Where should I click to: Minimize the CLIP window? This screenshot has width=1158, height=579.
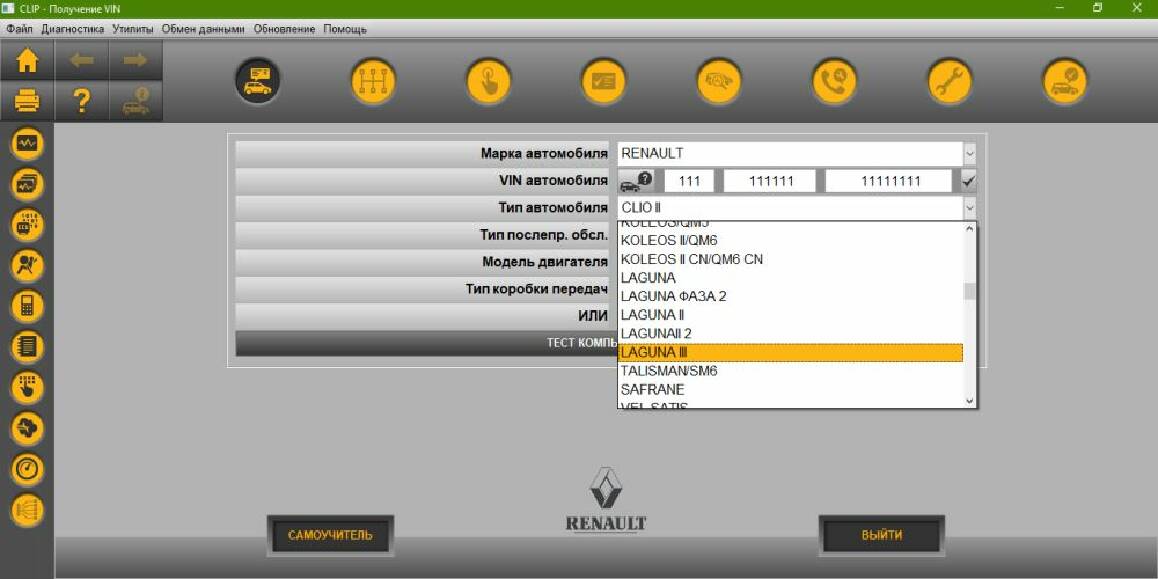(1061, 8)
